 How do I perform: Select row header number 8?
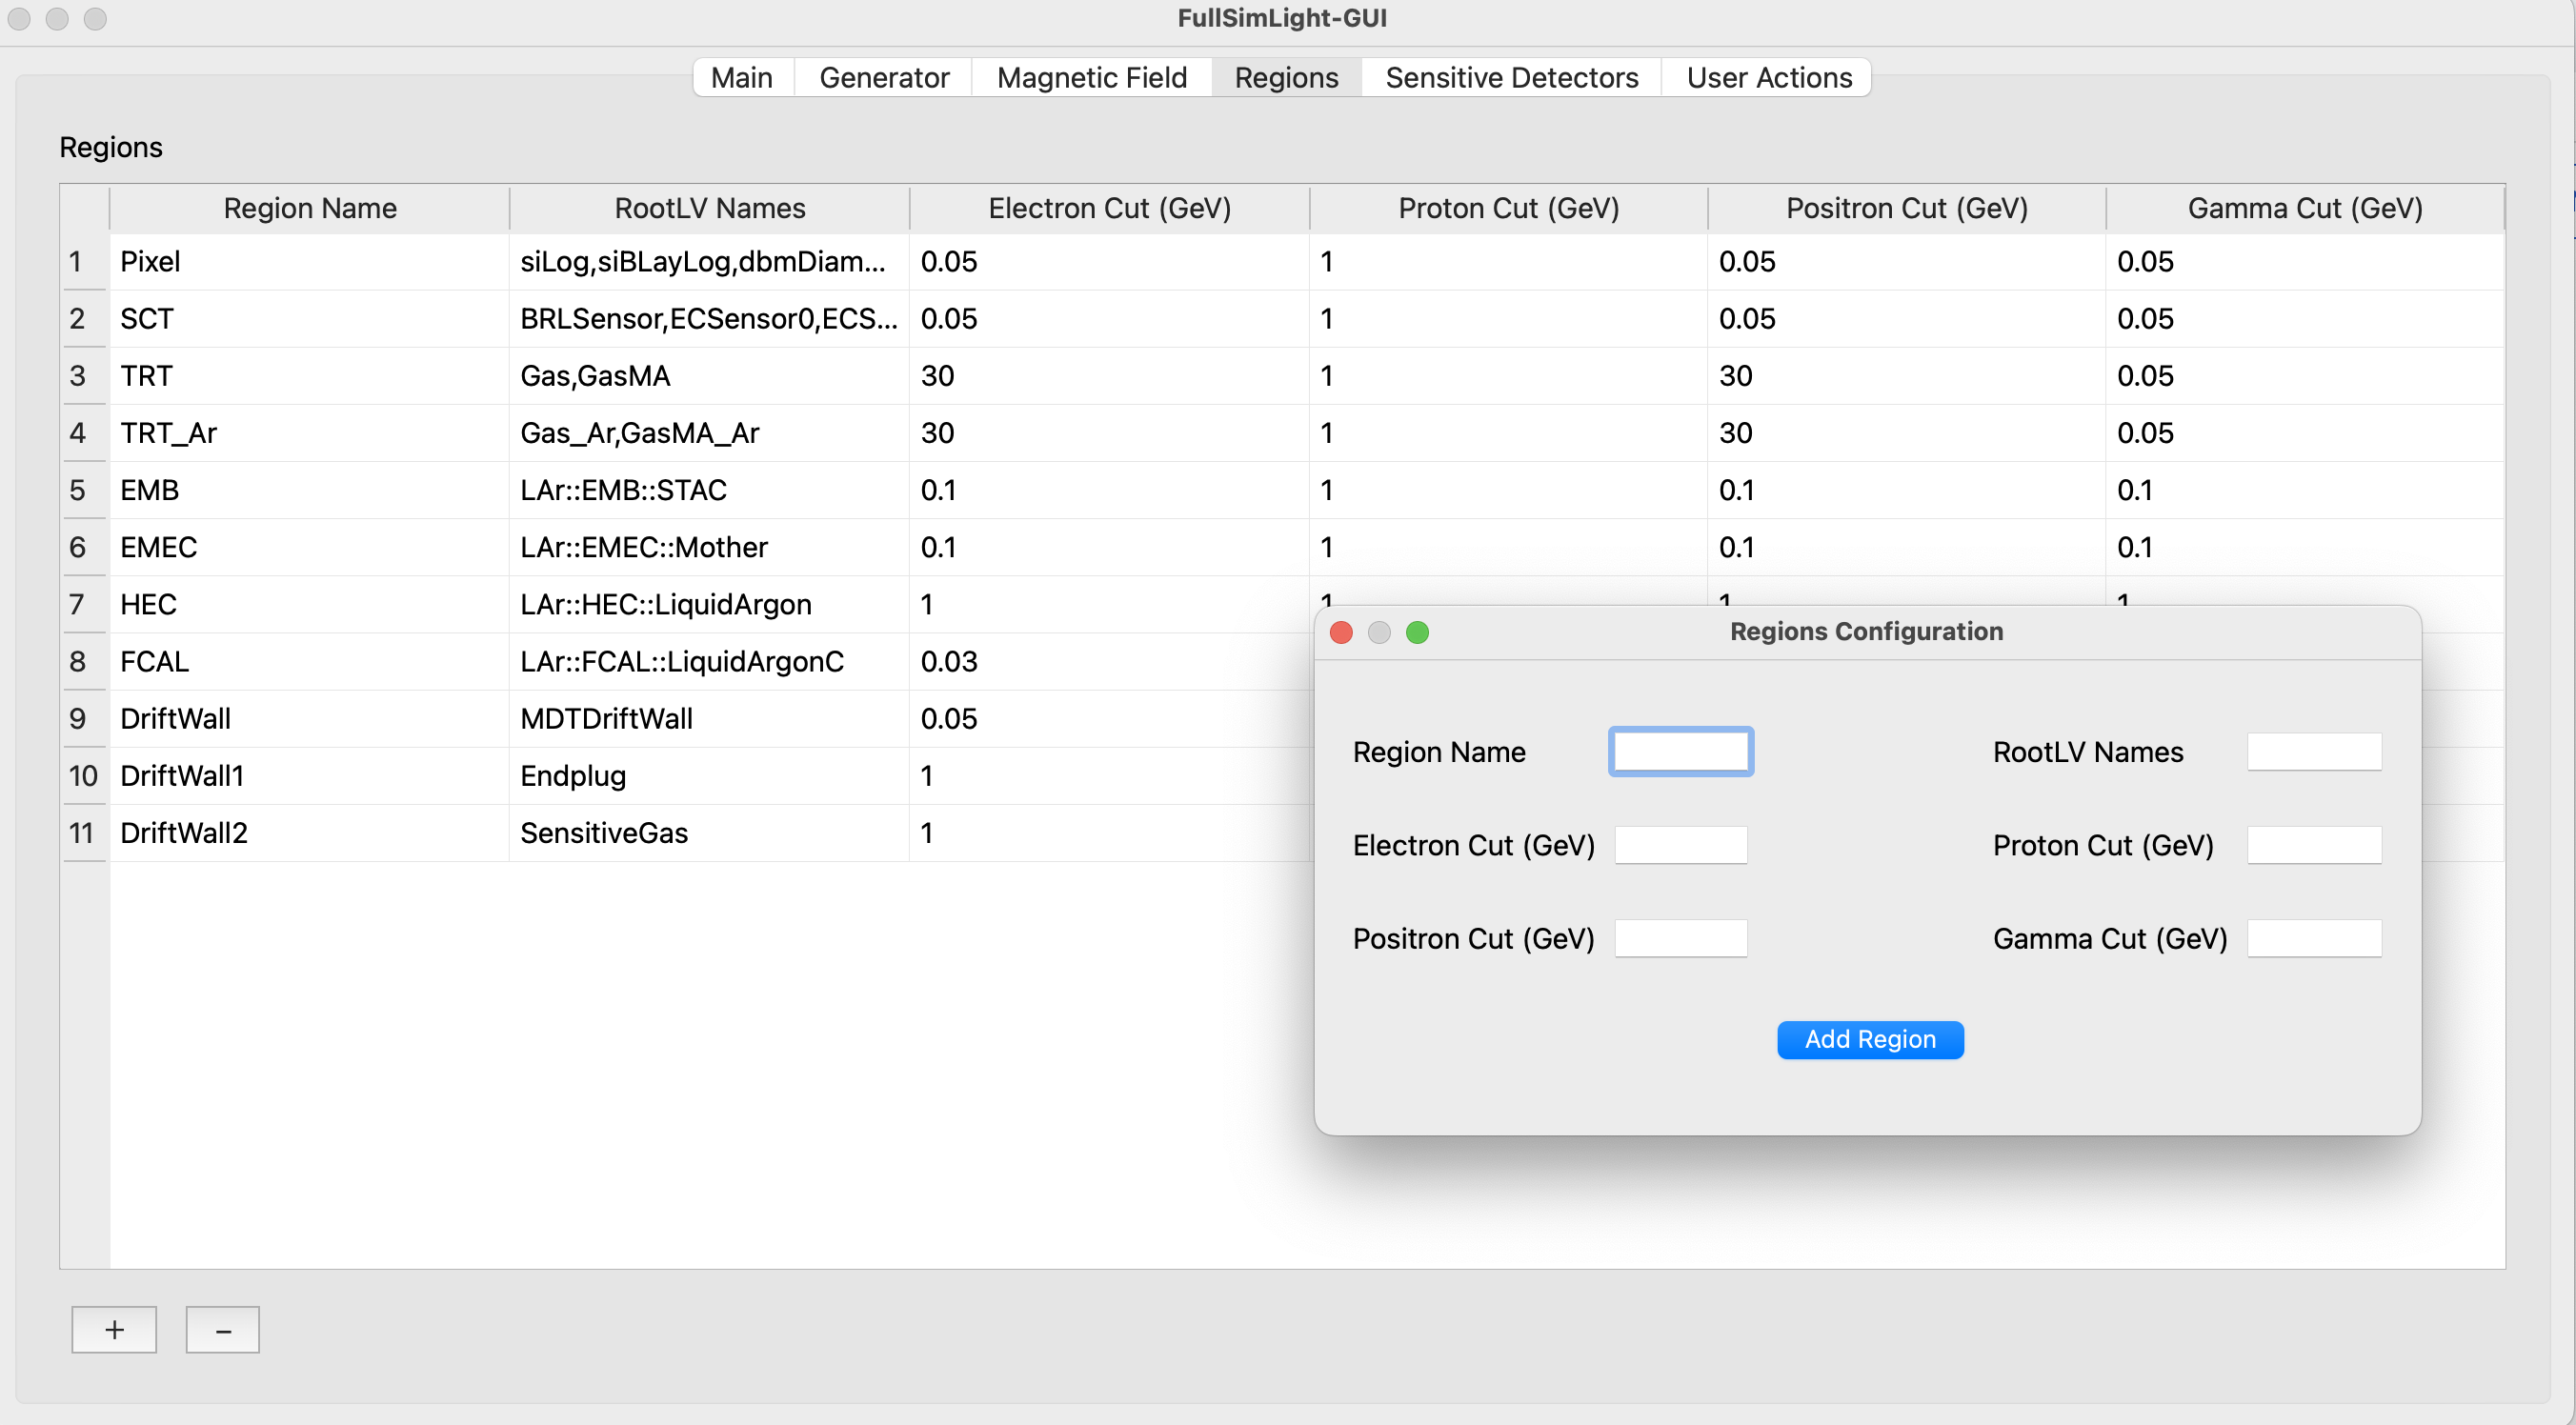(84, 661)
